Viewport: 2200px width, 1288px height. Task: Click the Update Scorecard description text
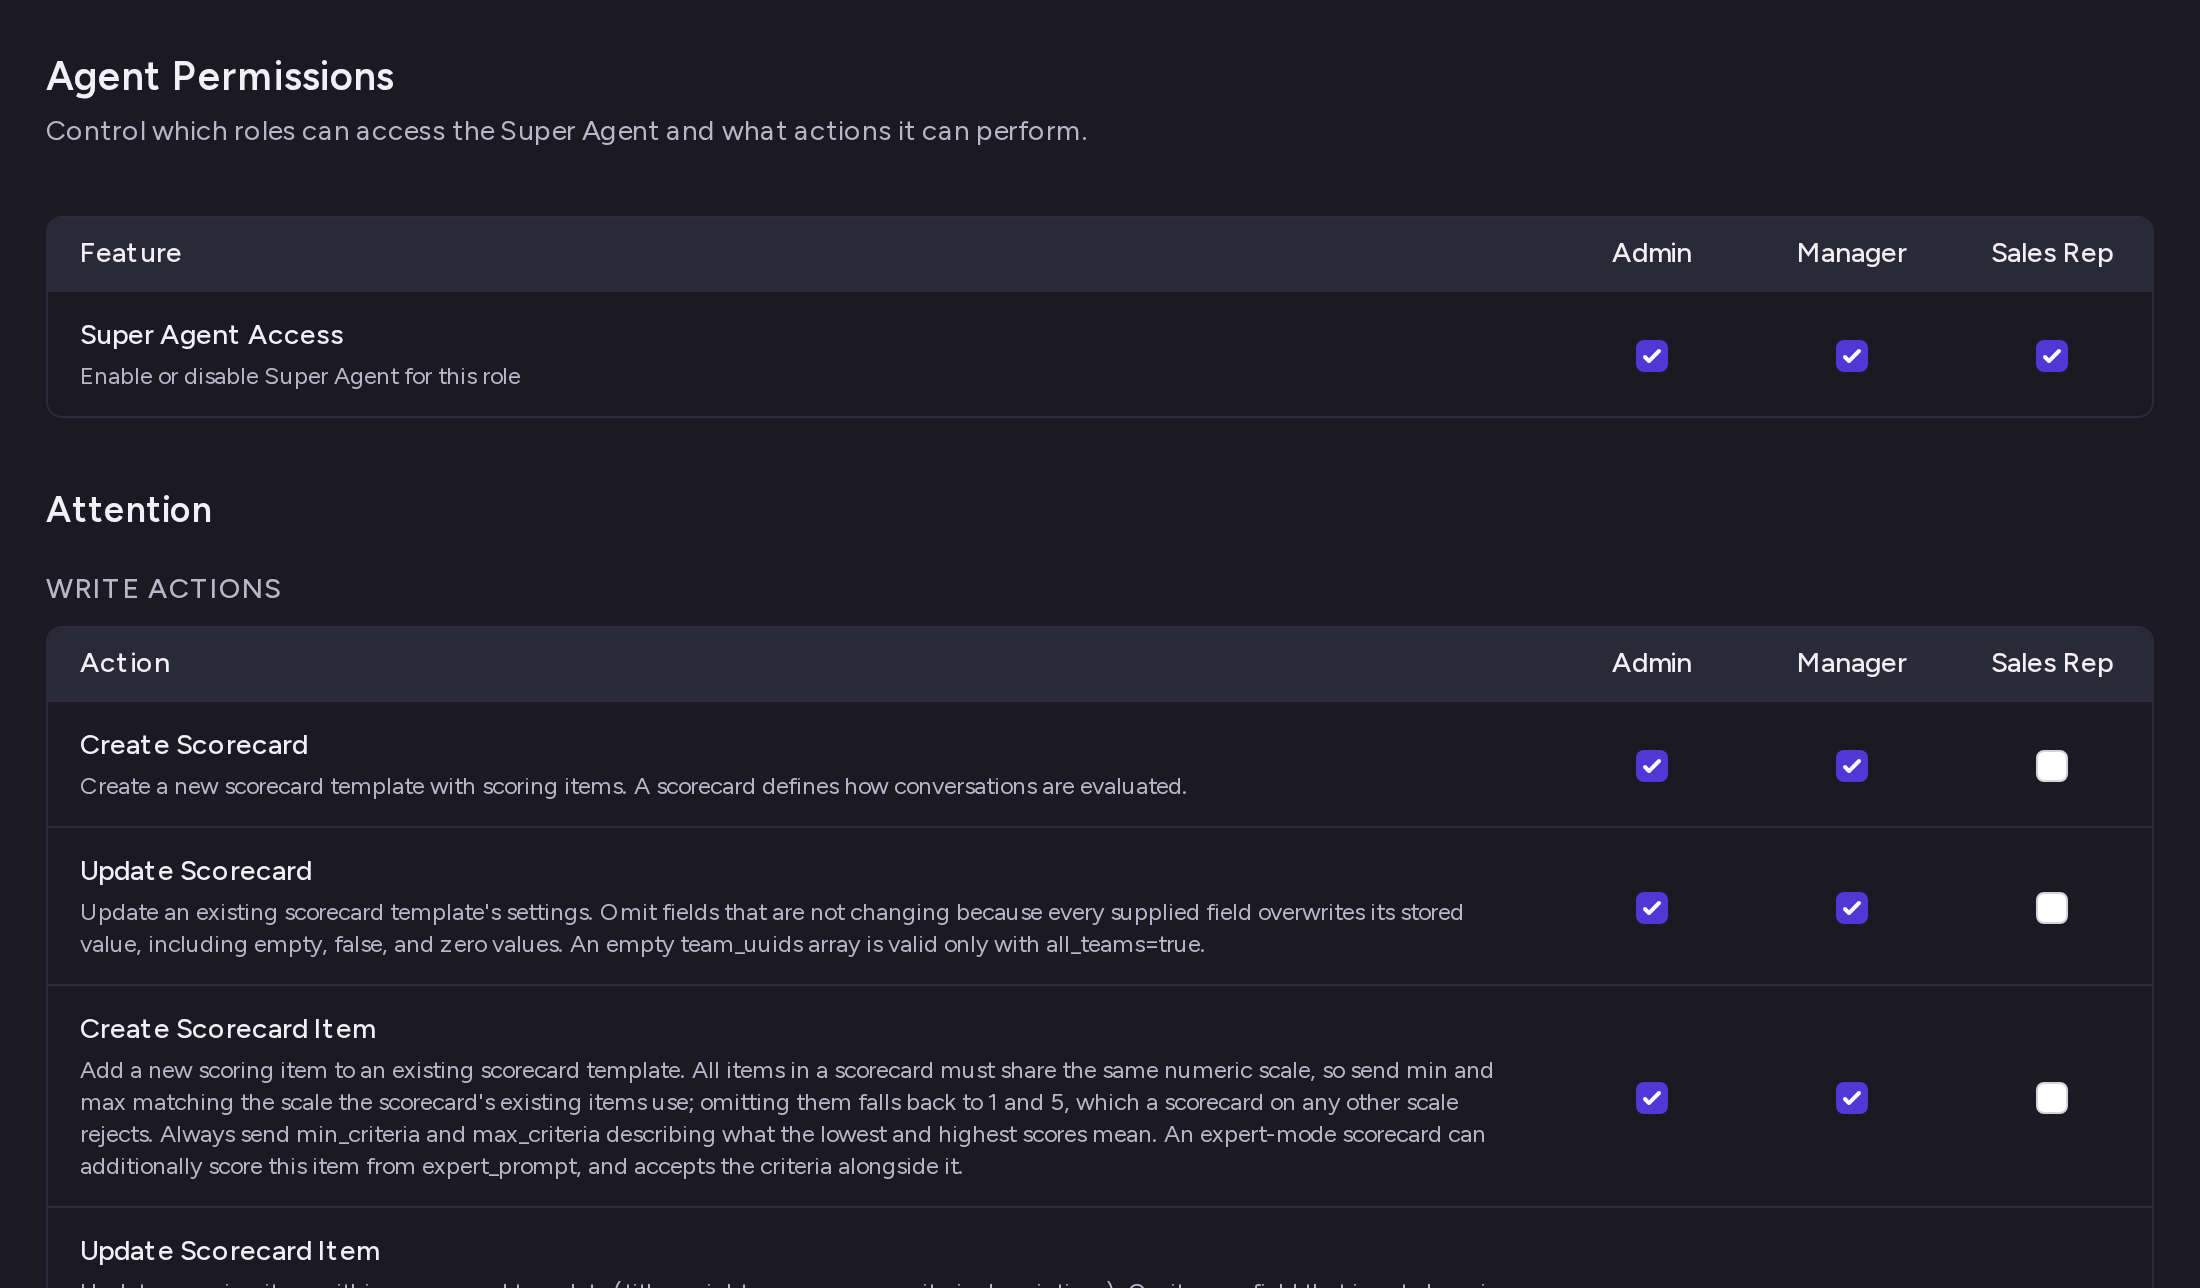point(771,928)
